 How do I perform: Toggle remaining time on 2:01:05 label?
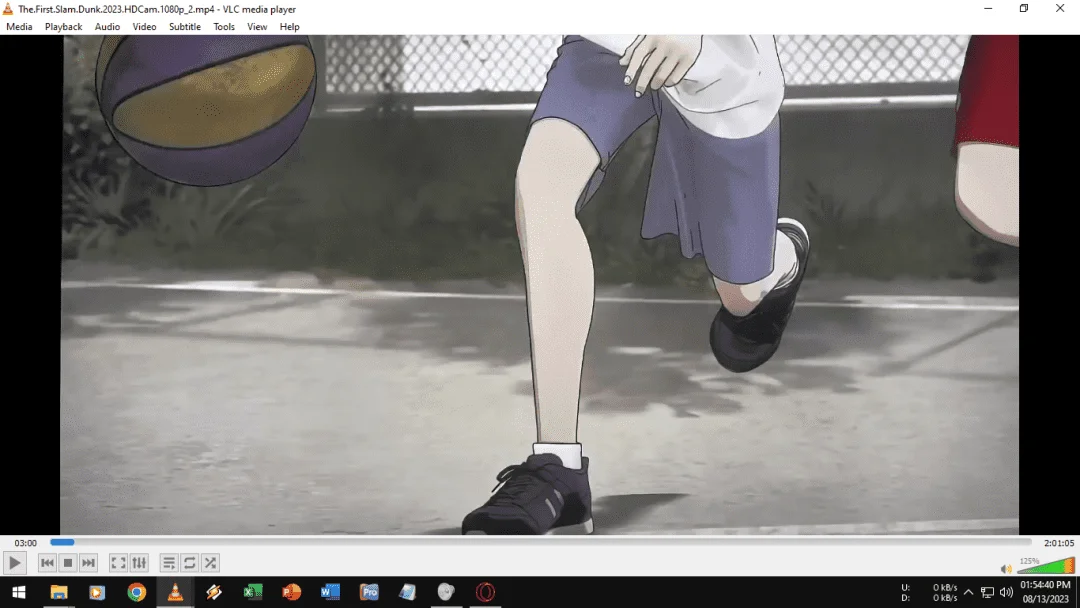click(1059, 543)
